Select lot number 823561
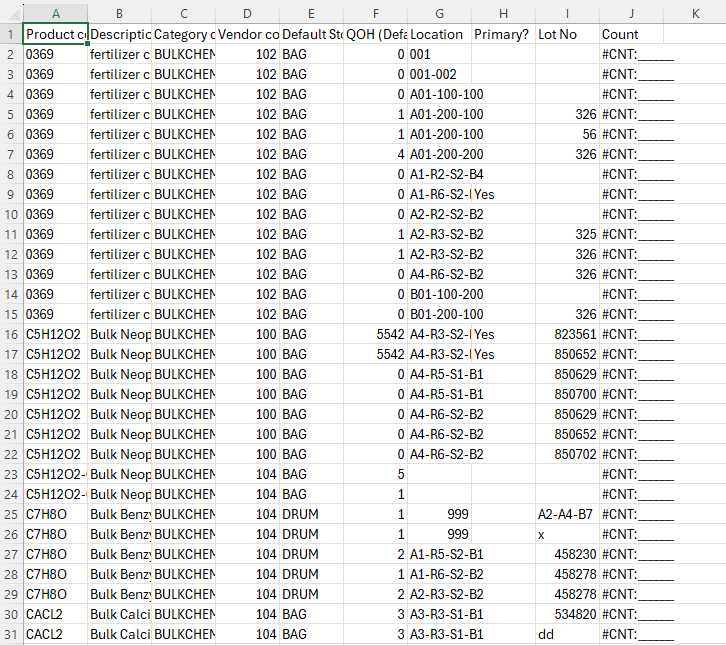This screenshot has height=645, width=726. 567,334
